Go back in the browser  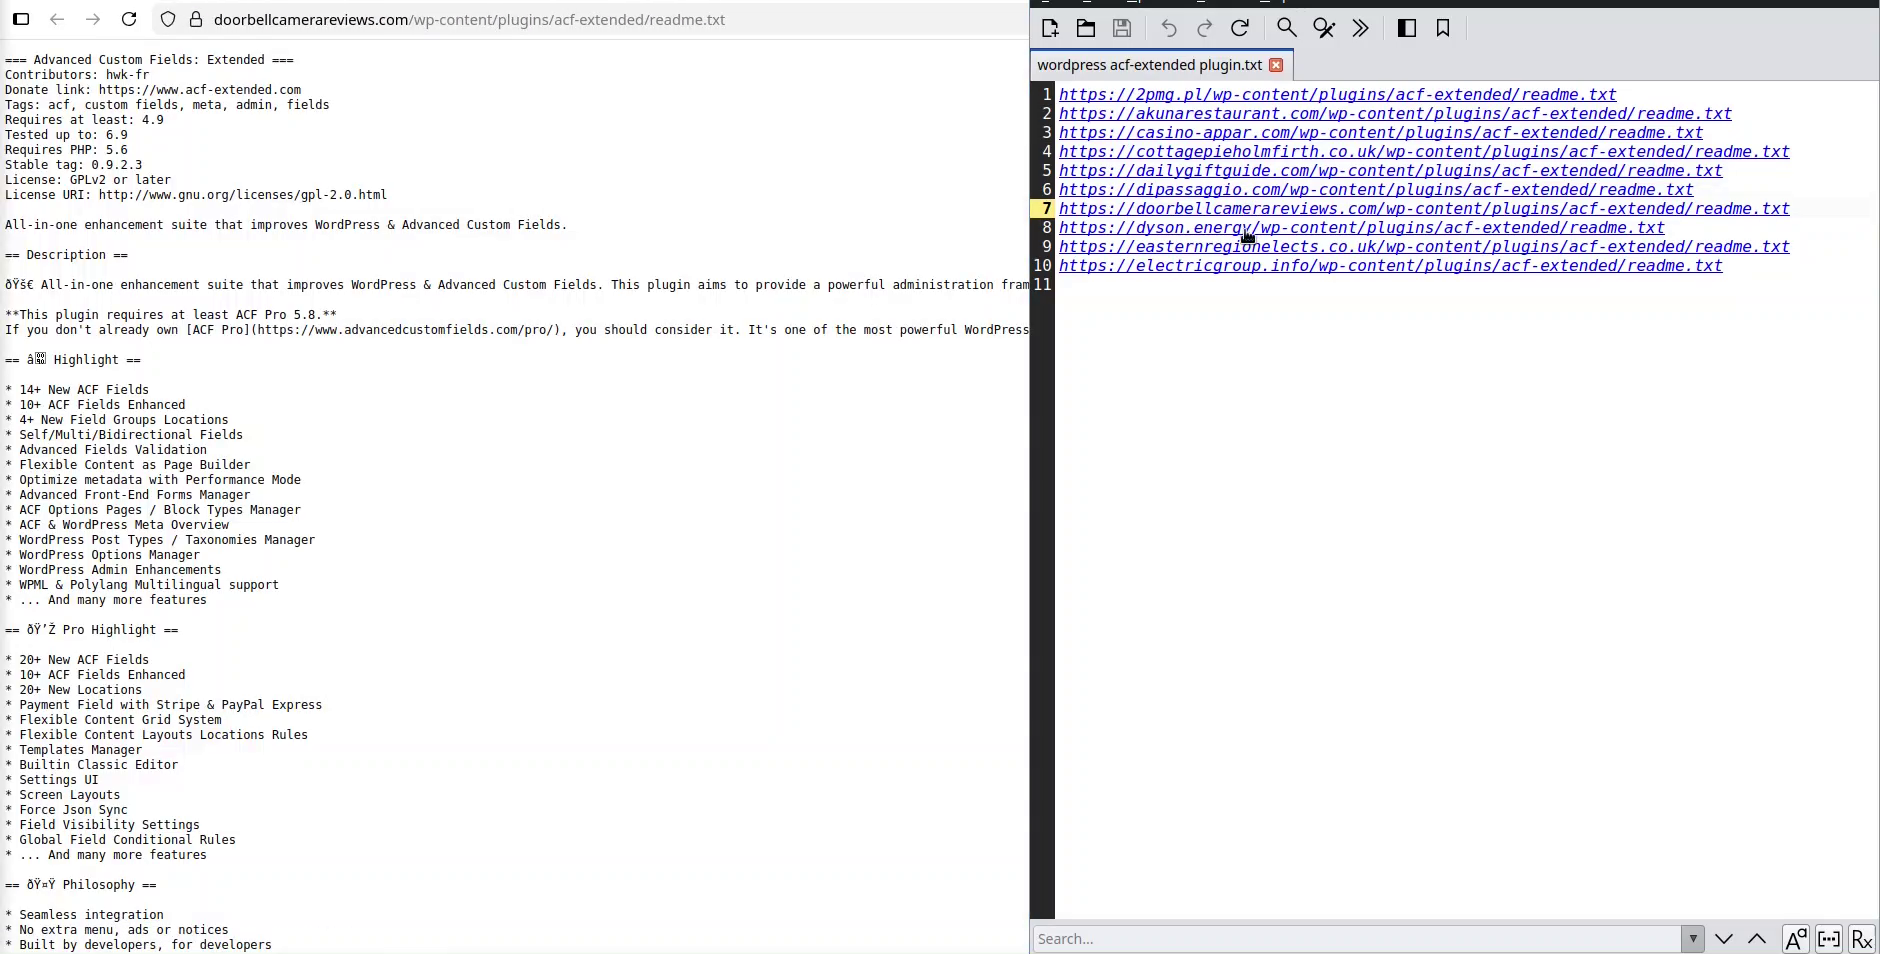(x=57, y=19)
